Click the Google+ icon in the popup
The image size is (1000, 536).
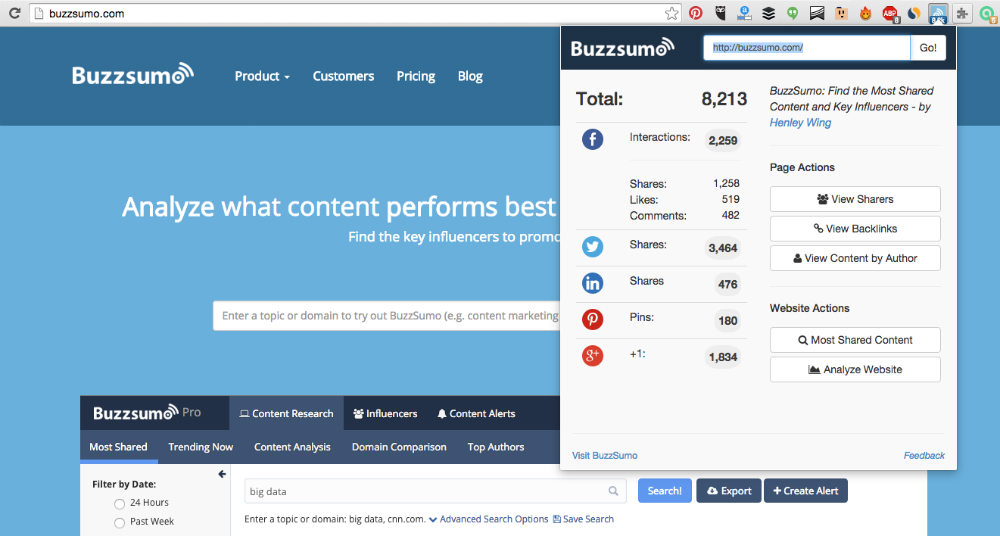592,355
